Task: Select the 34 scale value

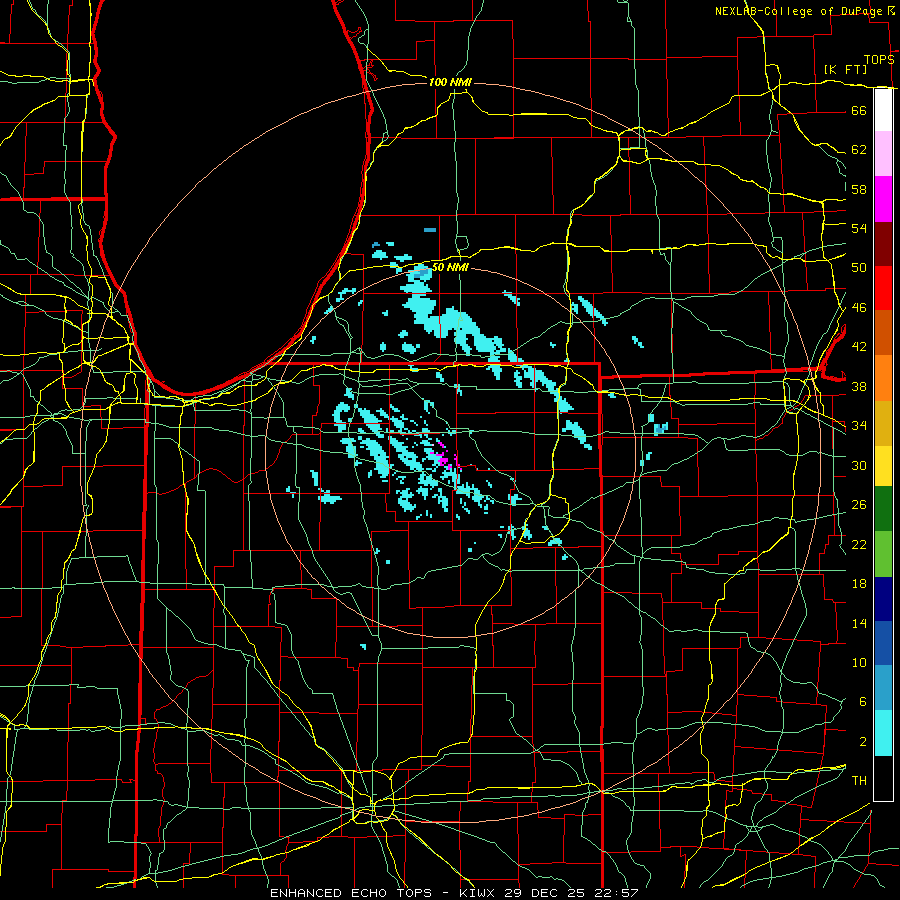Action: click(x=859, y=425)
